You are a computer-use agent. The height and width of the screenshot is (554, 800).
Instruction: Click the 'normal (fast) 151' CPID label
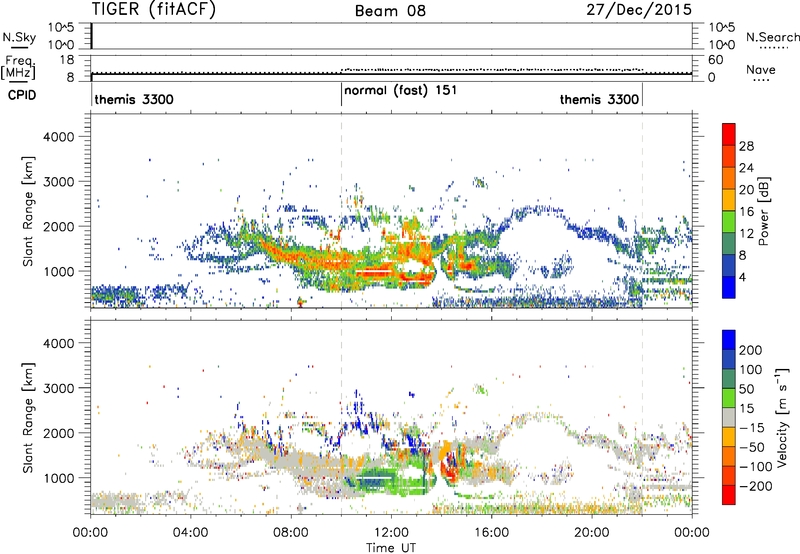coord(401,91)
